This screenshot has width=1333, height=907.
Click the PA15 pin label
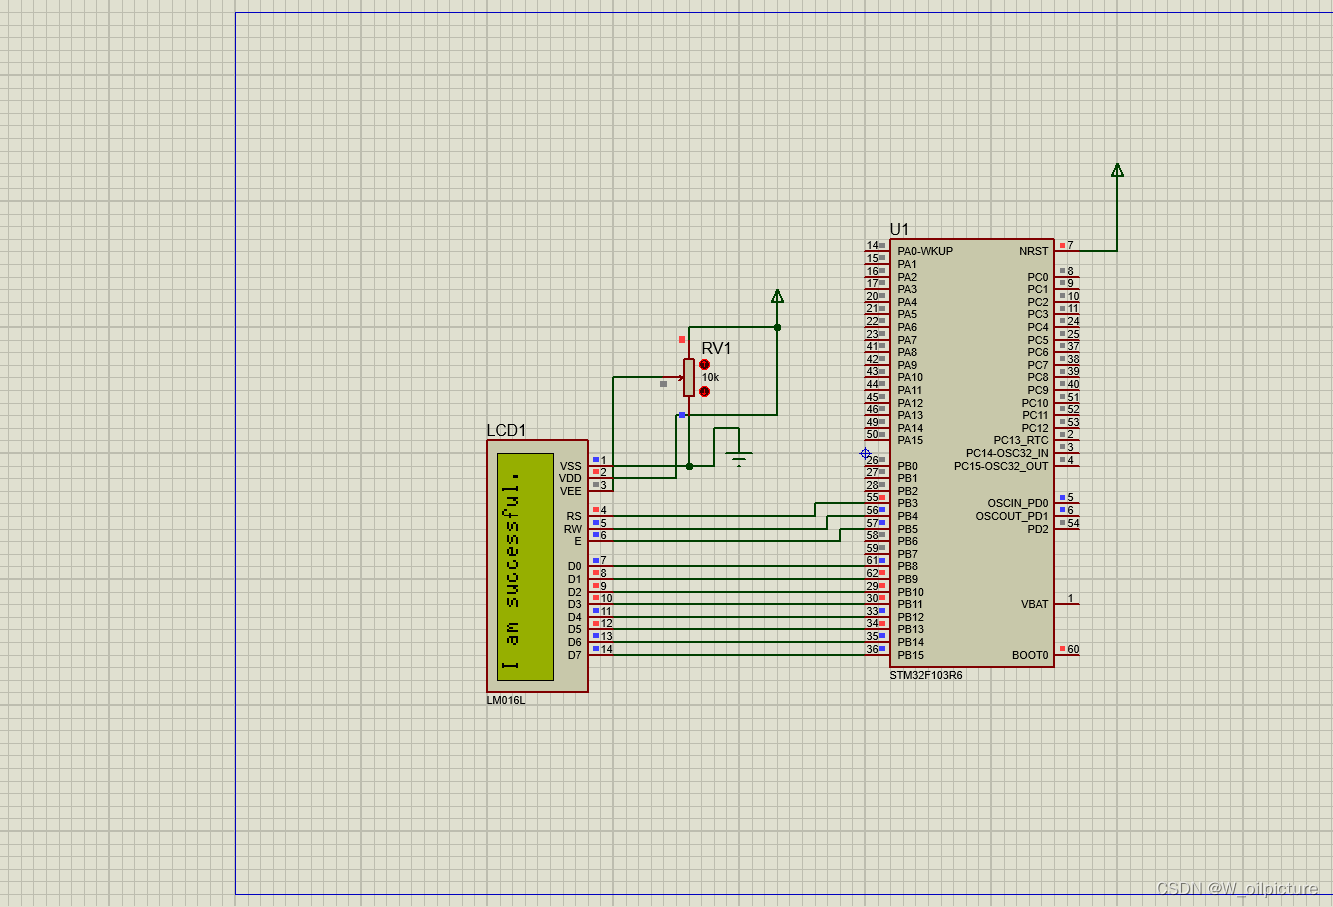coord(910,440)
